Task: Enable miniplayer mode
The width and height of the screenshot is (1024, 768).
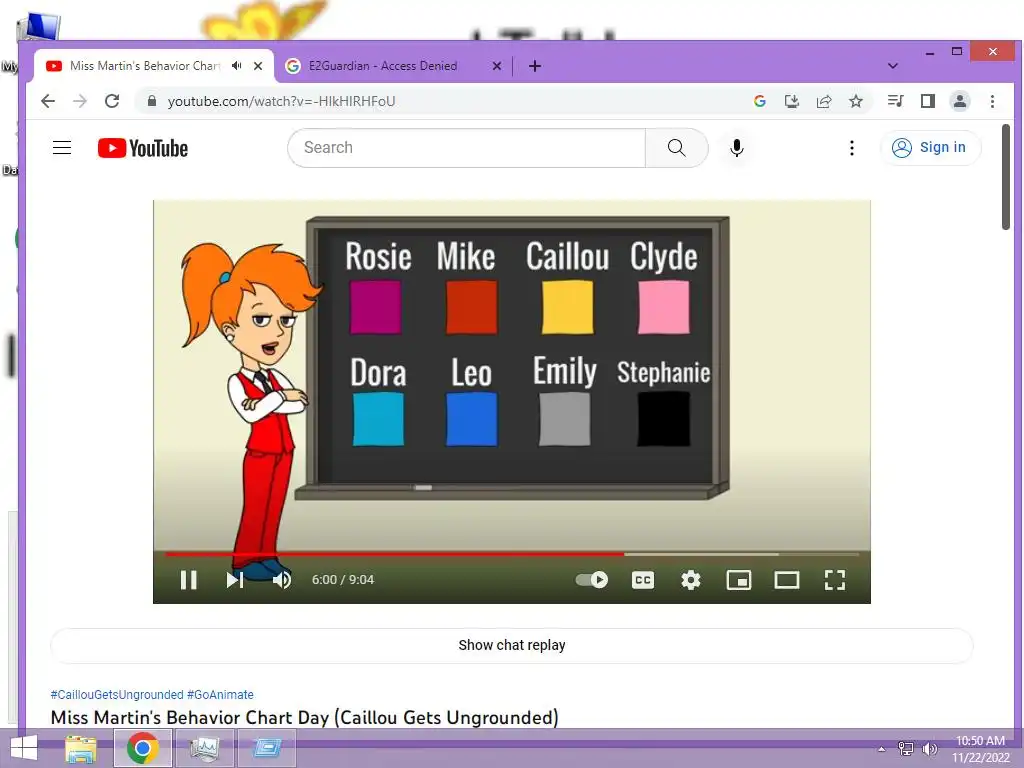Action: 739,579
